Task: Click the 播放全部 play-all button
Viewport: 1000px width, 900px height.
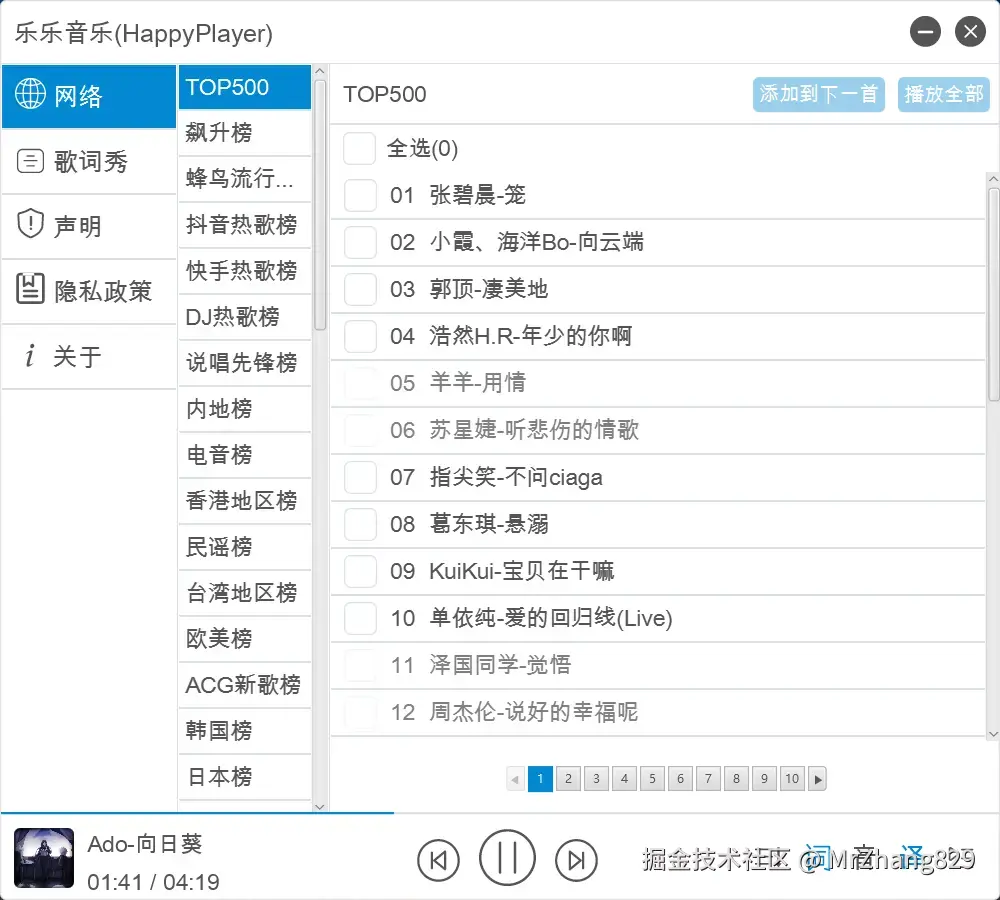Action: [x=943, y=94]
